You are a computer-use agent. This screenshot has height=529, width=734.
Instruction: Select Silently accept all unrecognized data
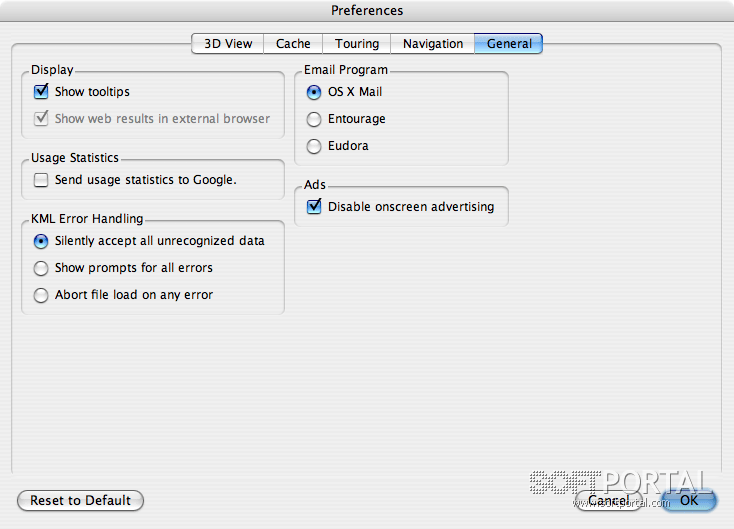click(x=41, y=241)
